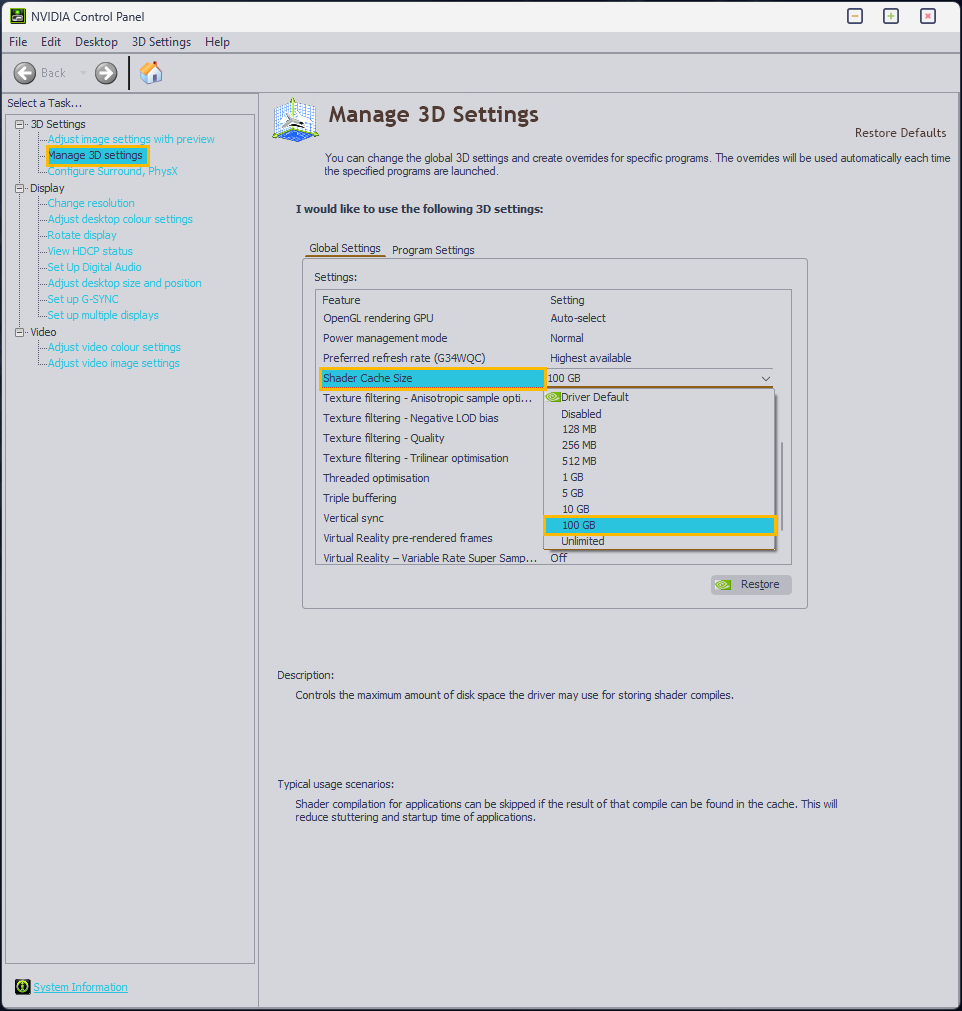Close the NVIDIA Control Panel window
This screenshot has height=1011, width=962.
point(928,16)
